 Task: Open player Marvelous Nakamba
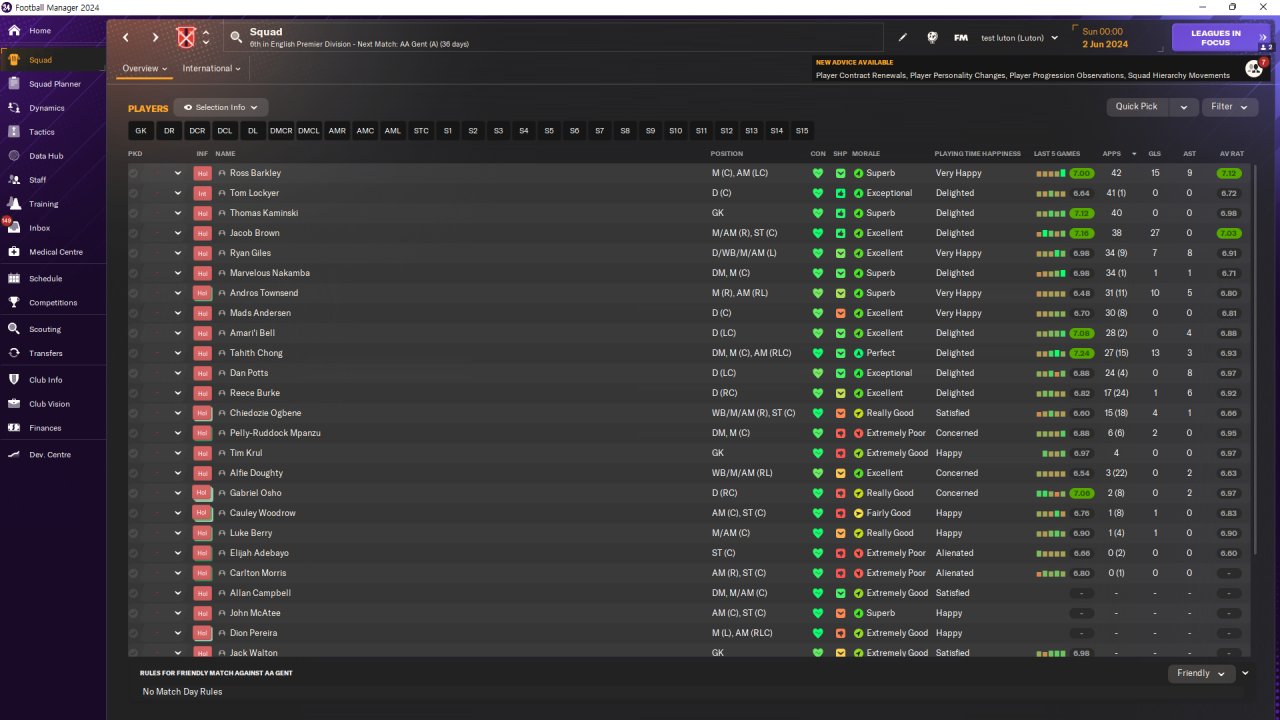point(270,273)
